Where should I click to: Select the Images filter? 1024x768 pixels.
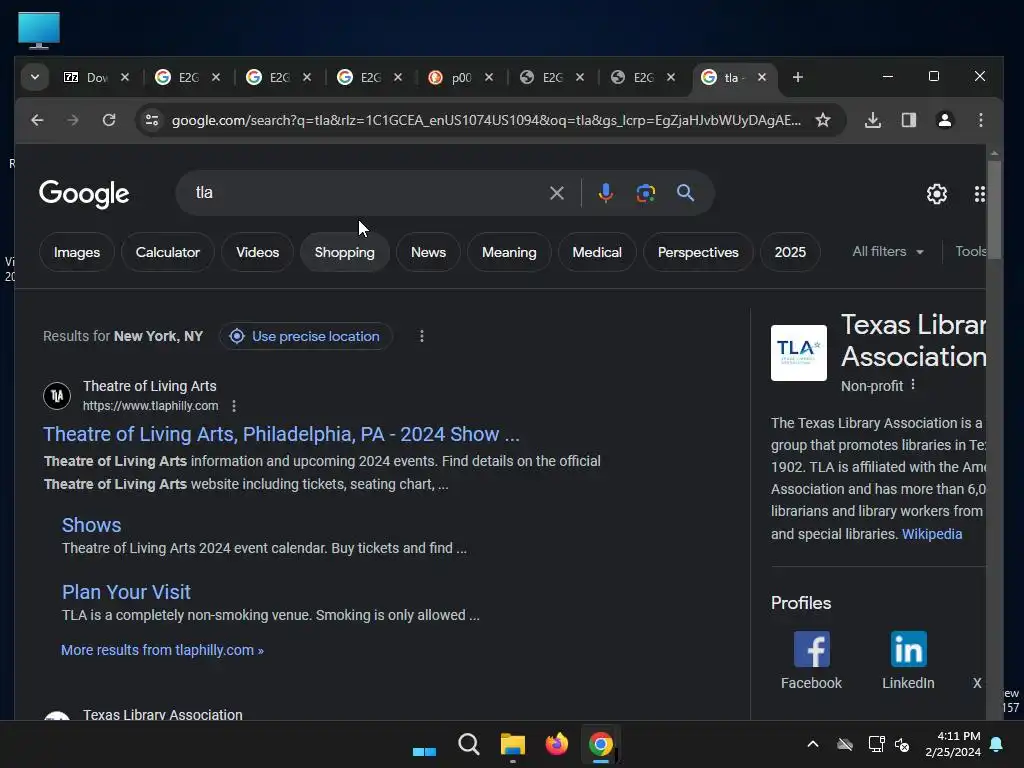pyautogui.click(x=77, y=252)
